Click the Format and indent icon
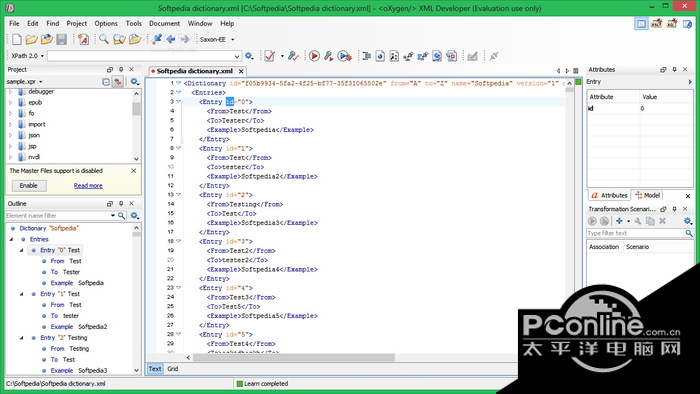The height and width of the screenshot is (394, 700). (x=367, y=56)
